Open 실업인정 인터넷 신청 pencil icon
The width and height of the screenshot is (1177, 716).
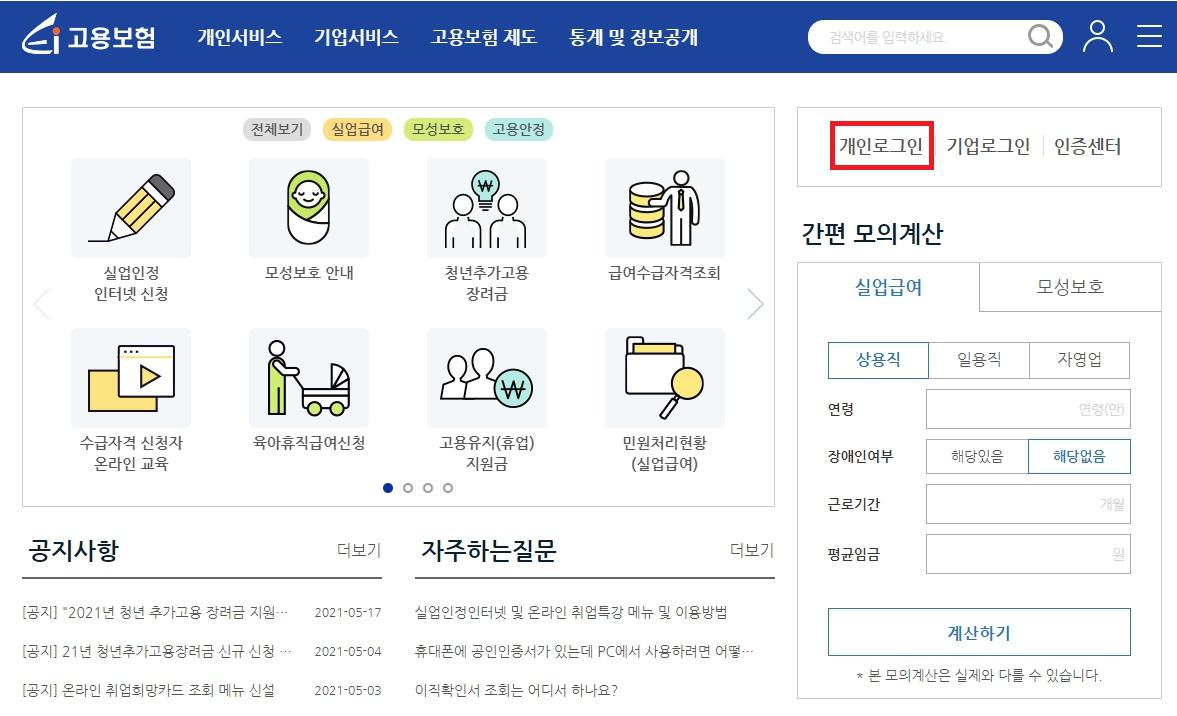(131, 208)
